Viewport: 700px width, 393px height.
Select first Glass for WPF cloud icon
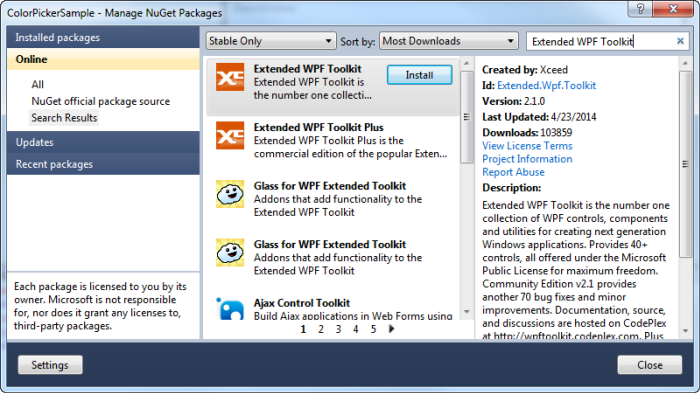pyautogui.click(x=230, y=194)
